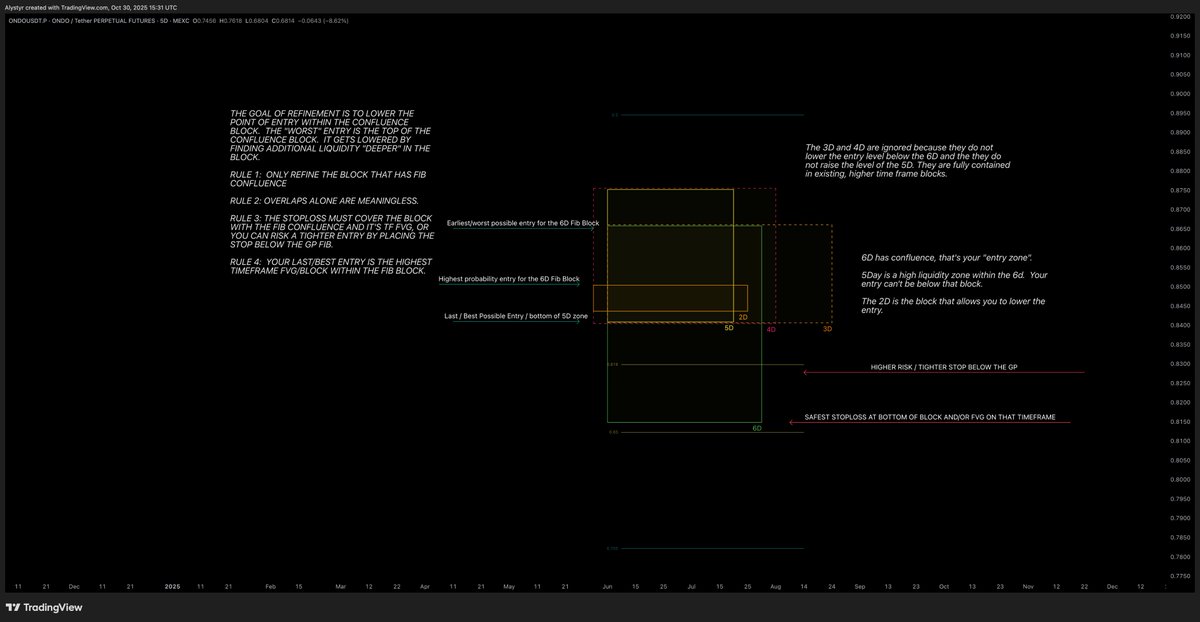Select the 2D block label
The height and width of the screenshot is (622, 1200).
[x=743, y=317]
